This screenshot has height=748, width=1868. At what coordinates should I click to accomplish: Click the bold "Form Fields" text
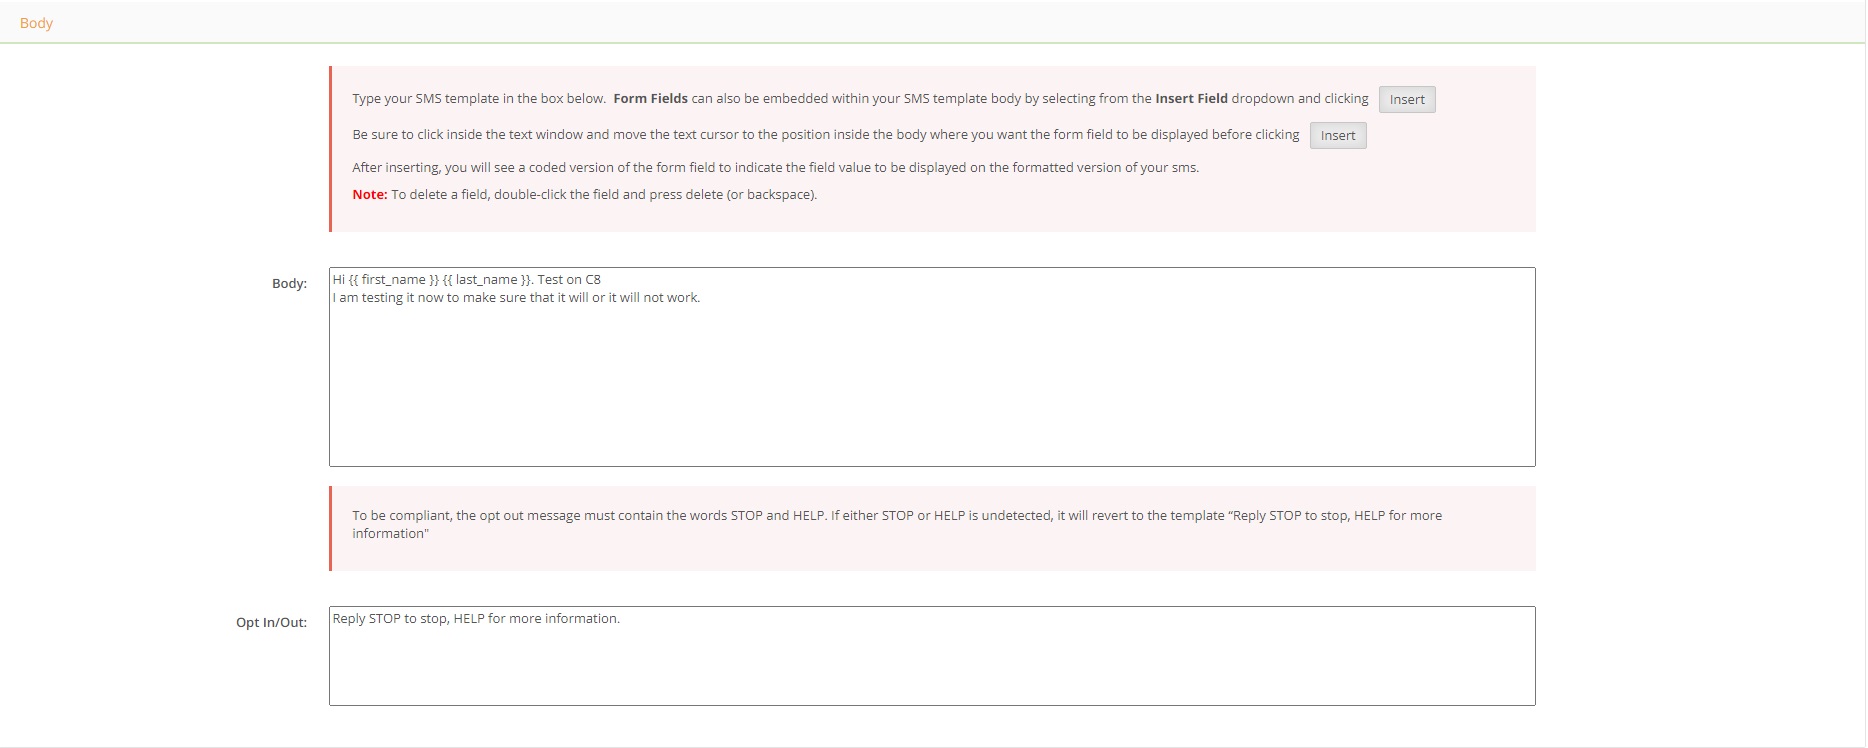[x=650, y=99]
